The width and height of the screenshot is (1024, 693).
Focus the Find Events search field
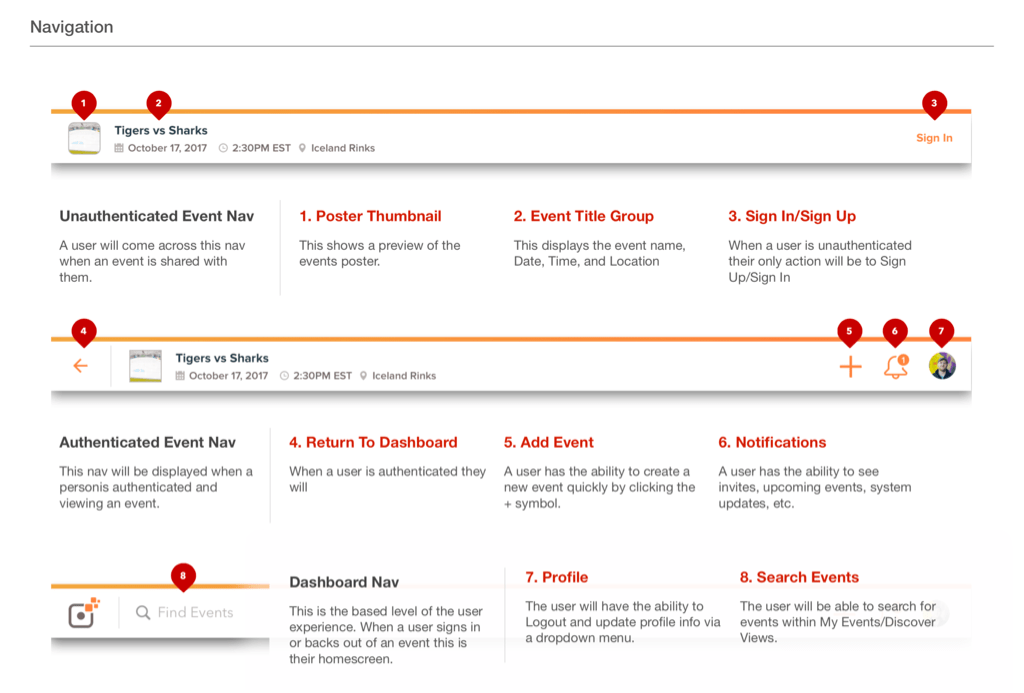pyautogui.click(x=195, y=613)
